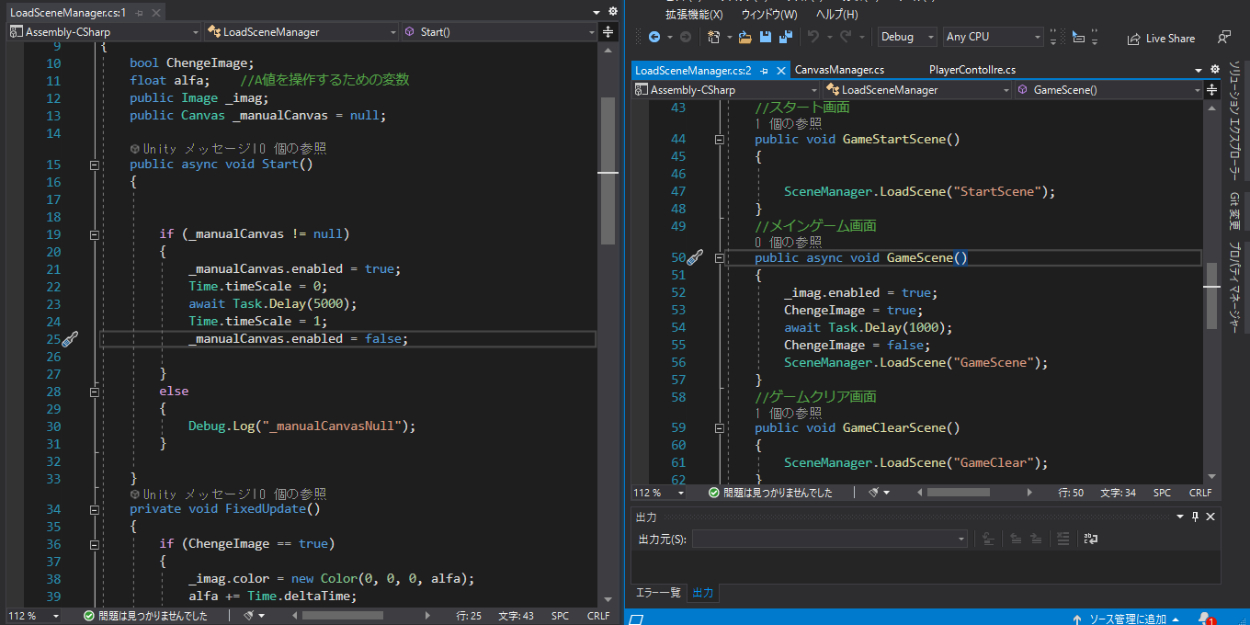Open the right editor's gear settings icon
Viewport: 1250px width, 625px height.
tap(1215, 70)
